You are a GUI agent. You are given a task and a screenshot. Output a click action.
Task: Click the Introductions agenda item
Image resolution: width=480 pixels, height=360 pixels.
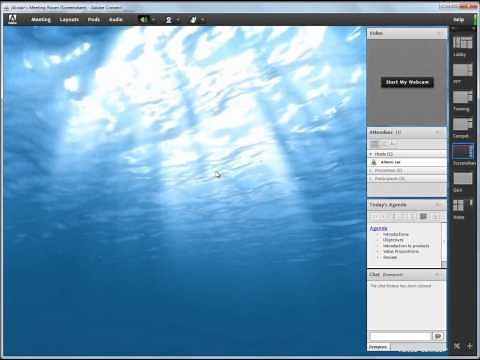click(x=395, y=234)
